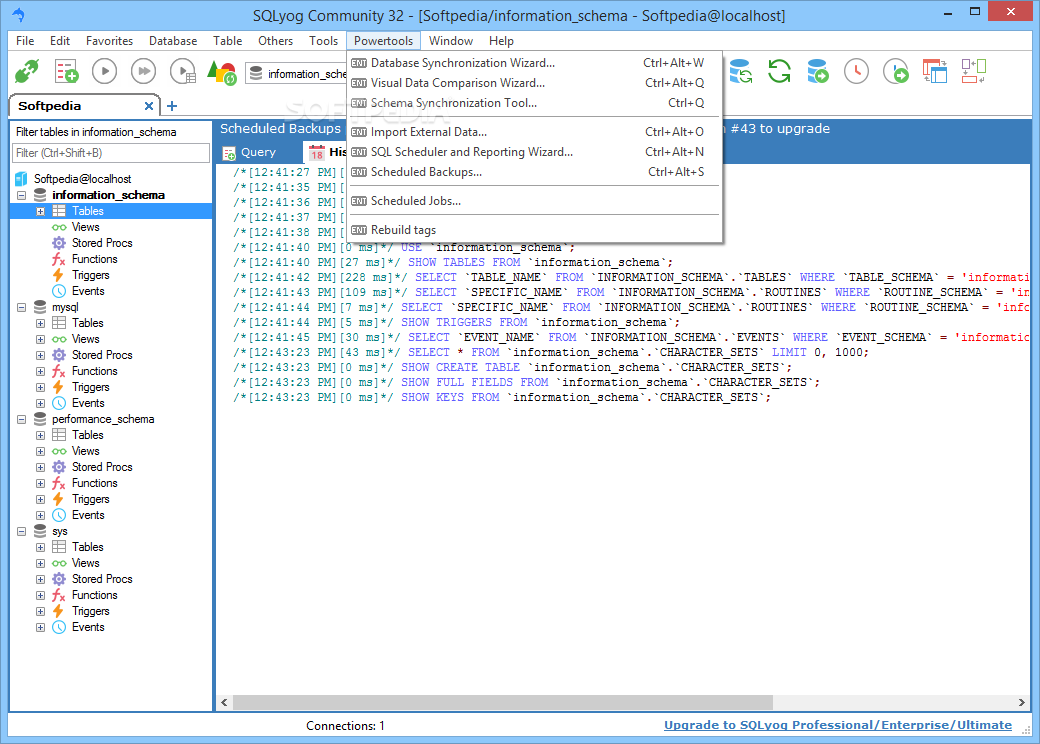
Task: Open the Tools menu
Action: click(x=324, y=40)
